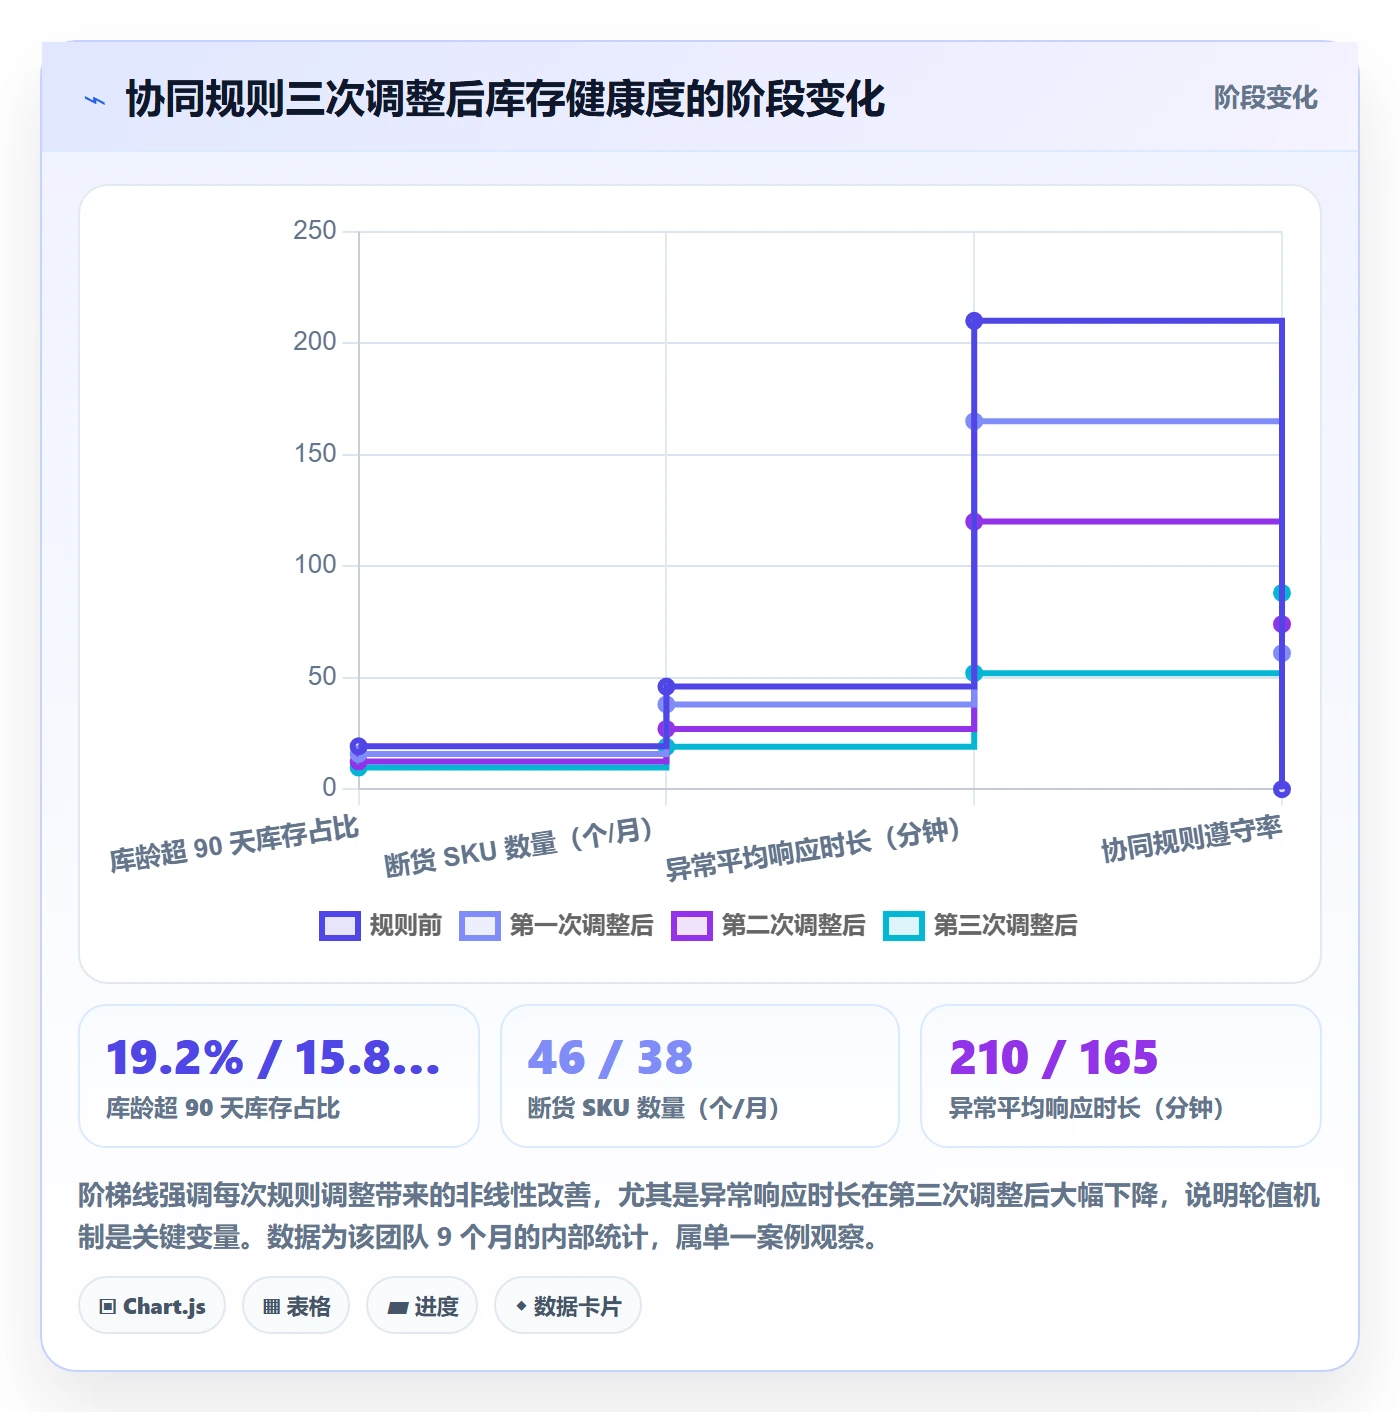Click the x-axis label 异常平均响应时长（分钟）
This screenshot has width=1400, height=1412.
pos(814,849)
